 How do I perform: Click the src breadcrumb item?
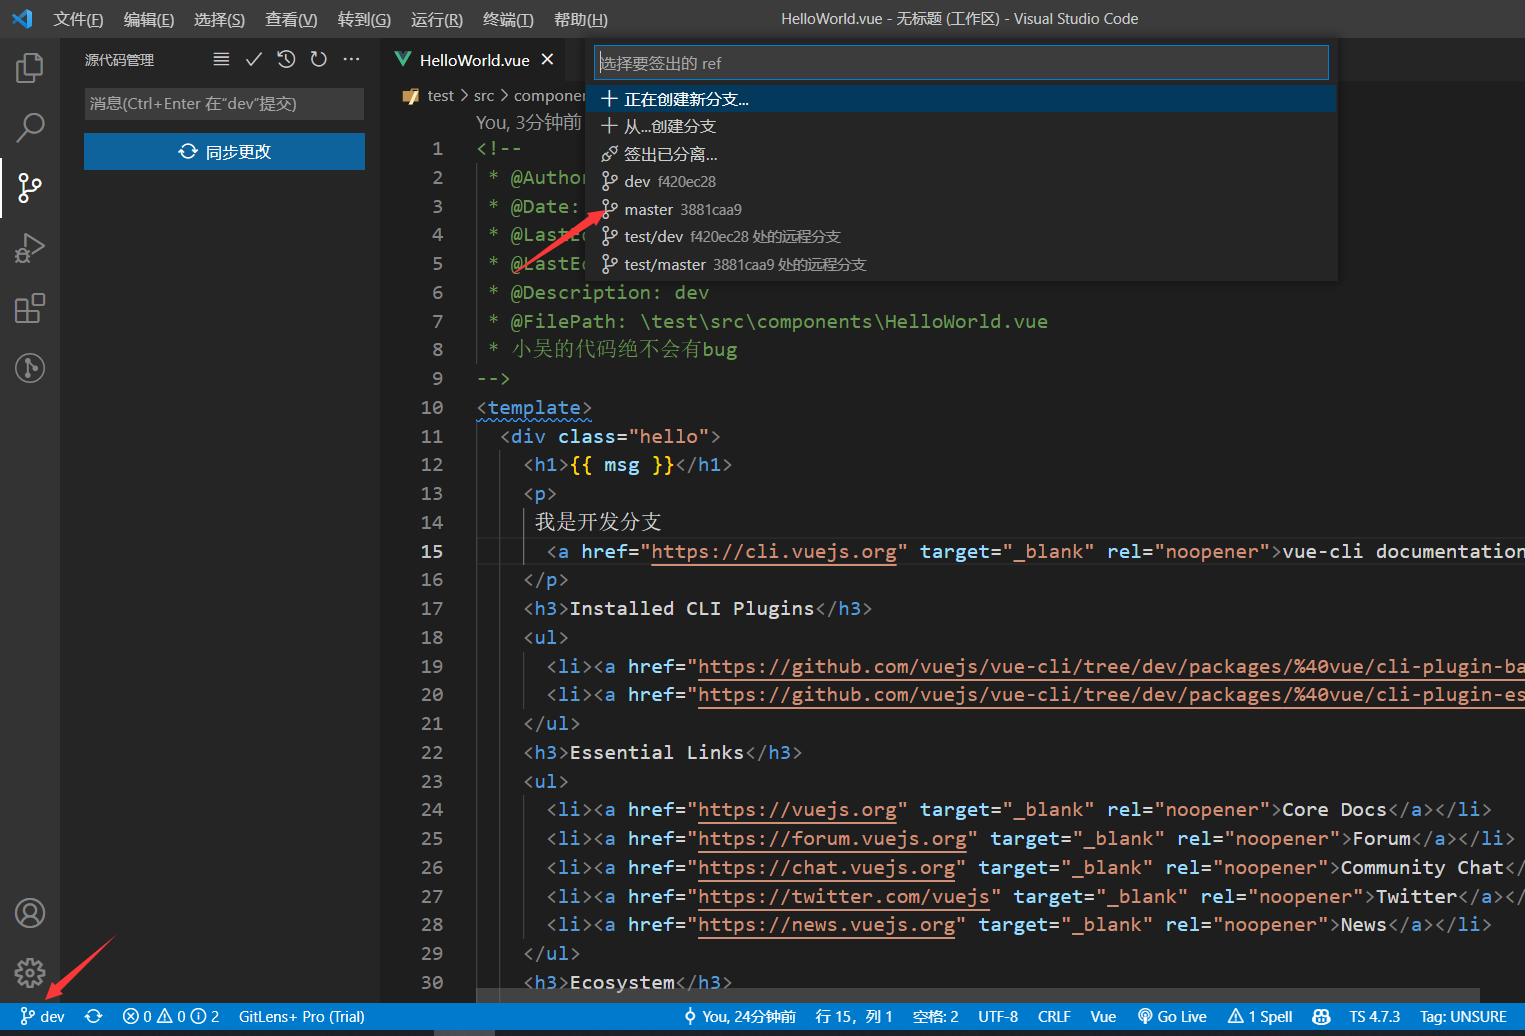pos(484,96)
